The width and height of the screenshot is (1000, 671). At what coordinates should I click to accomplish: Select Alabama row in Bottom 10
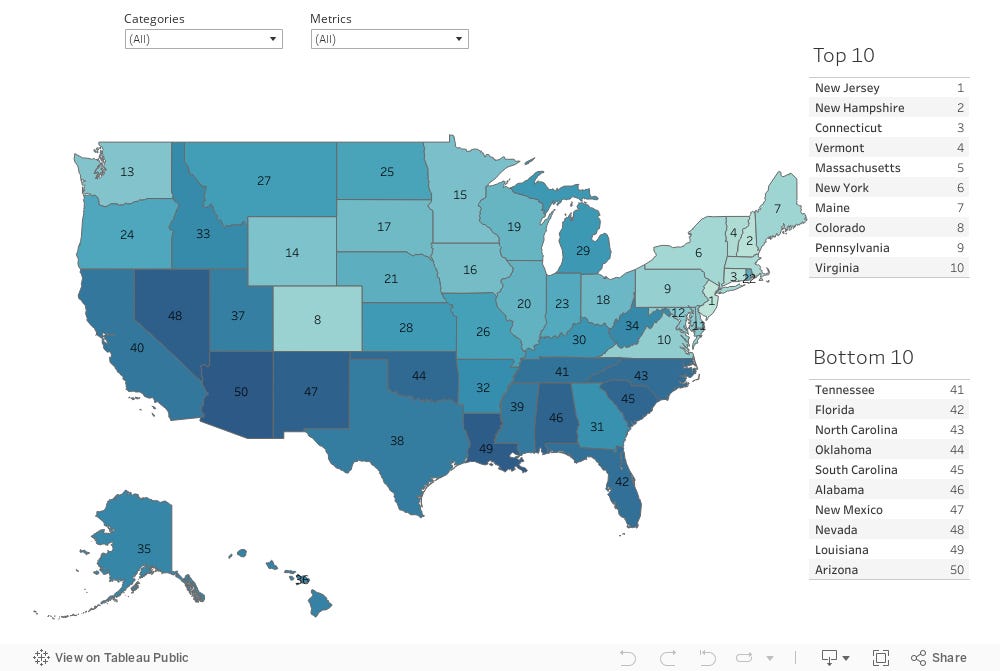pos(889,490)
